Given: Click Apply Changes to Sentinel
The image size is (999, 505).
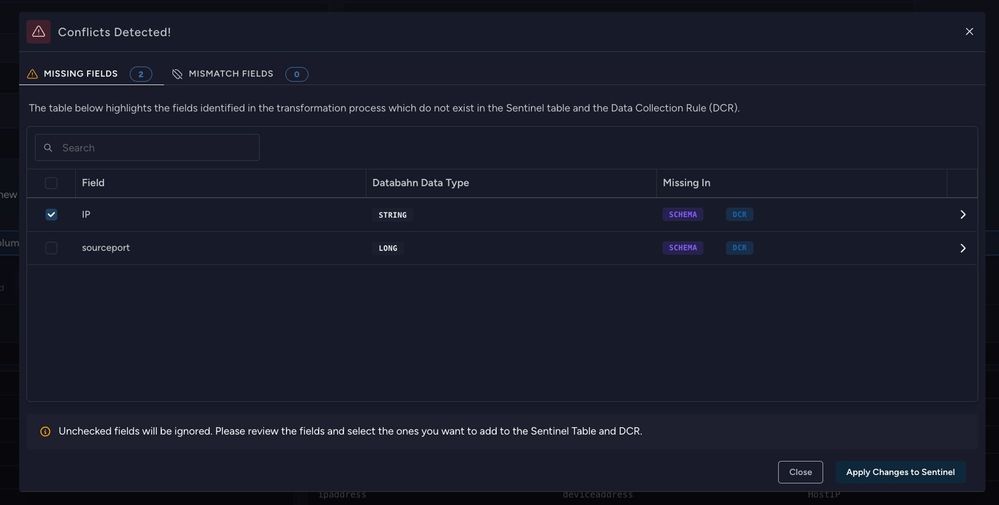Looking at the screenshot, I should (900, 472).
